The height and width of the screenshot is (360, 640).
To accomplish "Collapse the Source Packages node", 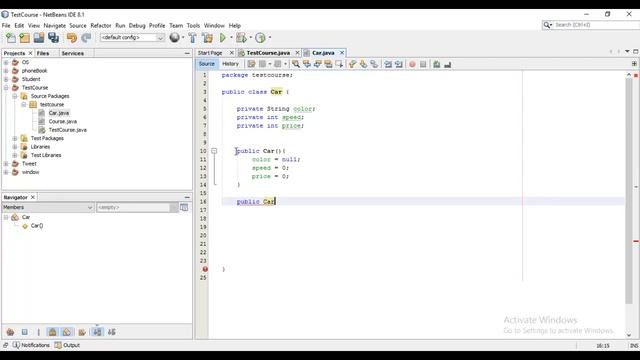I will tap(15, 96).
